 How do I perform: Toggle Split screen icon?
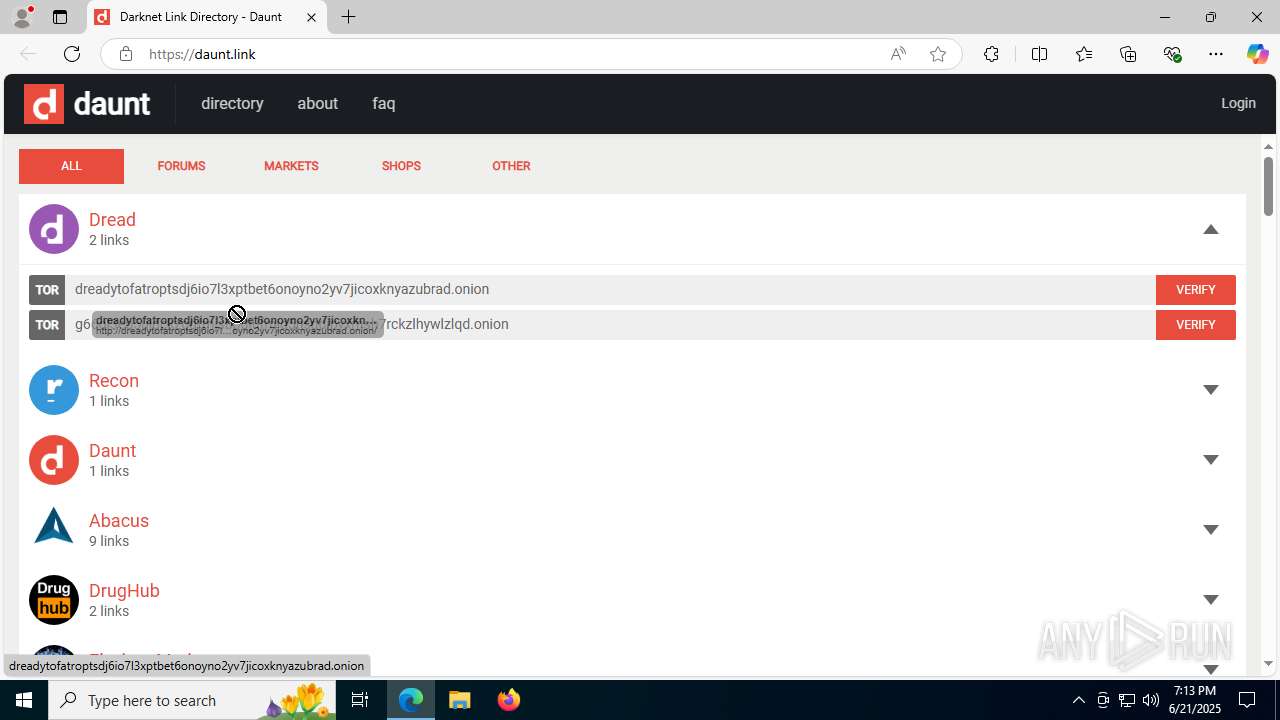click(1039, 54)
